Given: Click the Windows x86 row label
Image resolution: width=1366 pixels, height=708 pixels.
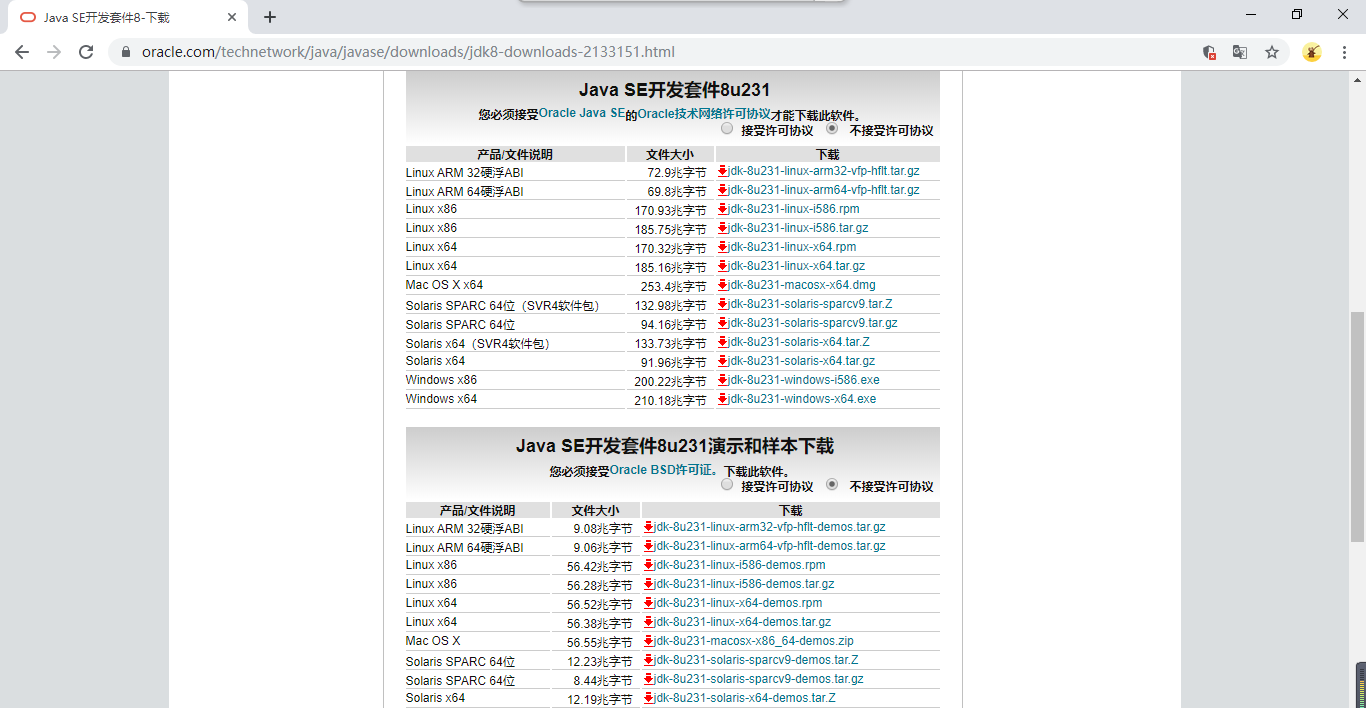Looking at the screenshot, I should click(x=441, y=380).
